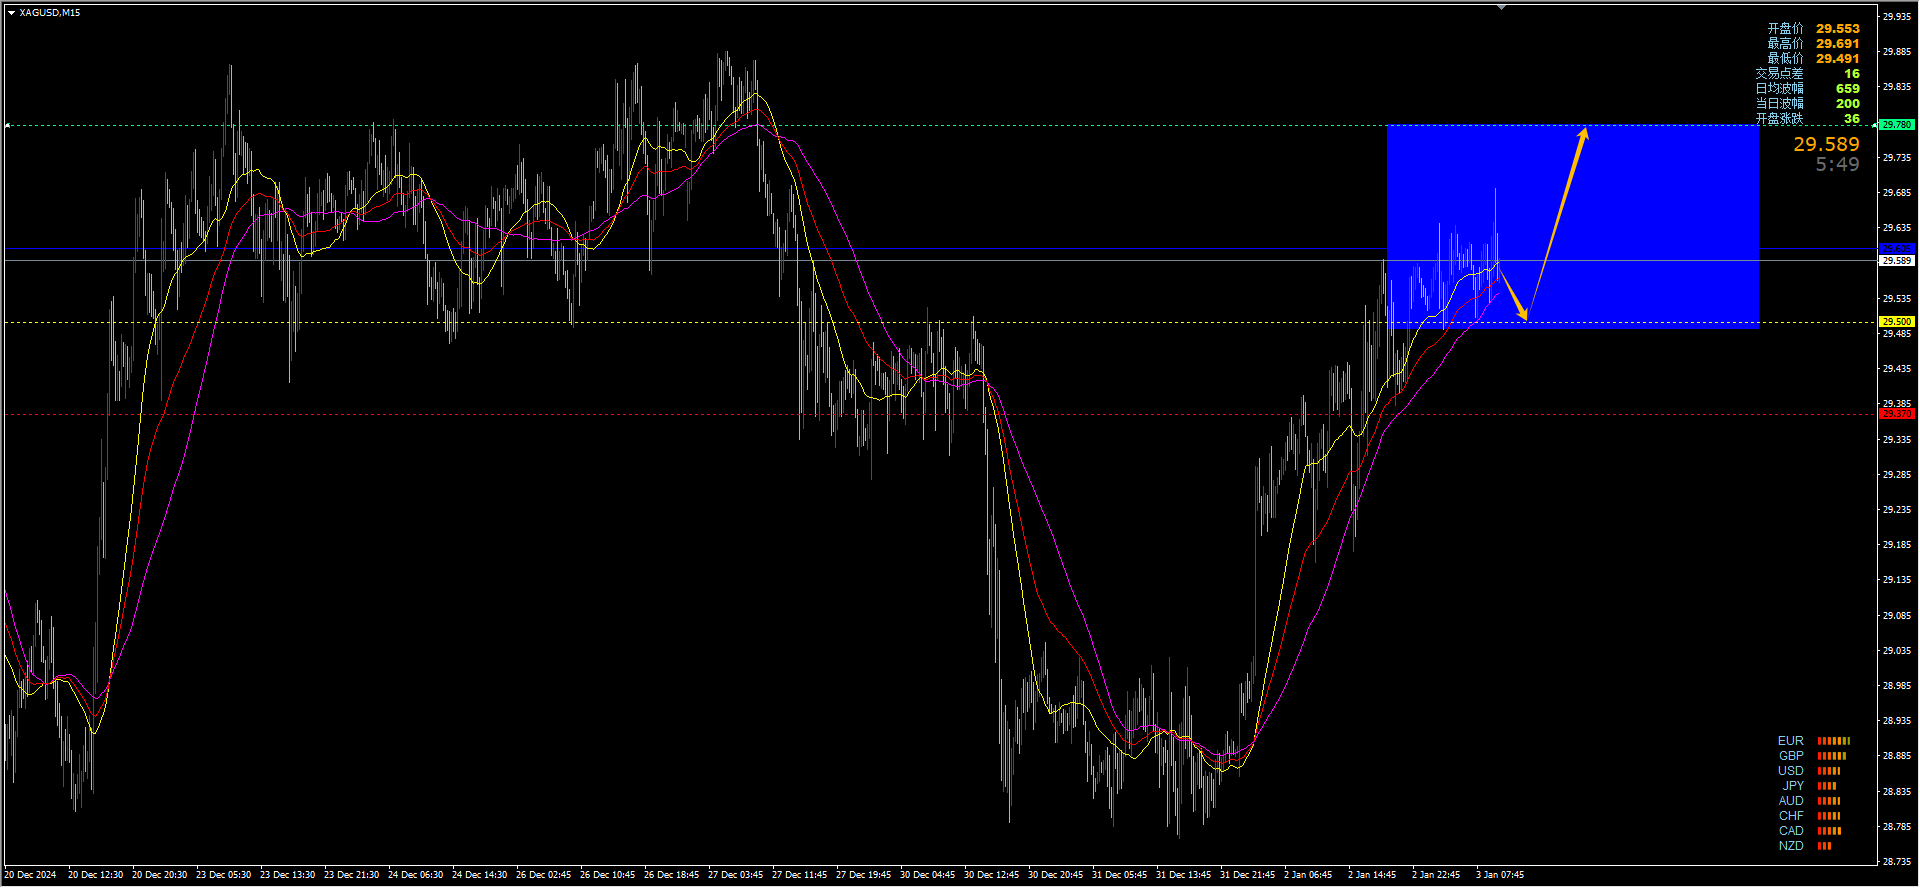Viewport: 1920px width, 888px height.
Task: Click the 29.685 price scale value
Action: (1897, 193)
